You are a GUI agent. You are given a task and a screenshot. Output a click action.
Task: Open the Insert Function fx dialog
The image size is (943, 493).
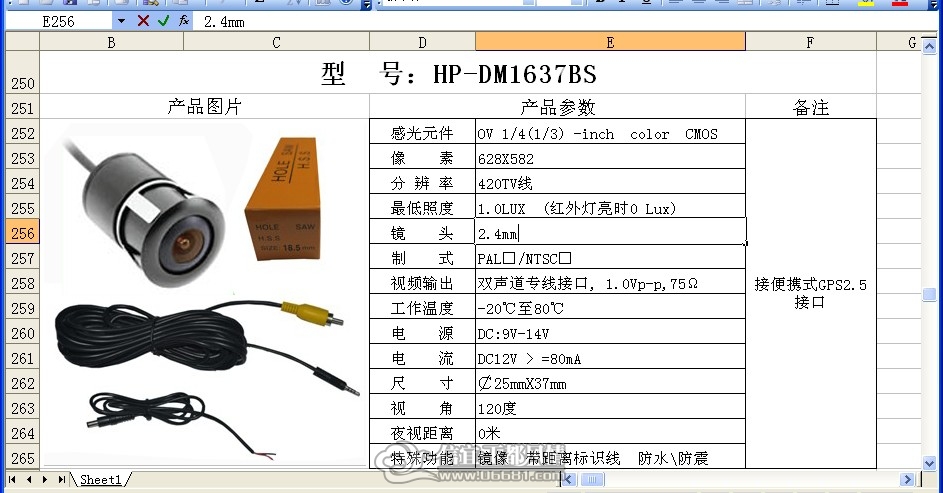click(x=184, y=22)
